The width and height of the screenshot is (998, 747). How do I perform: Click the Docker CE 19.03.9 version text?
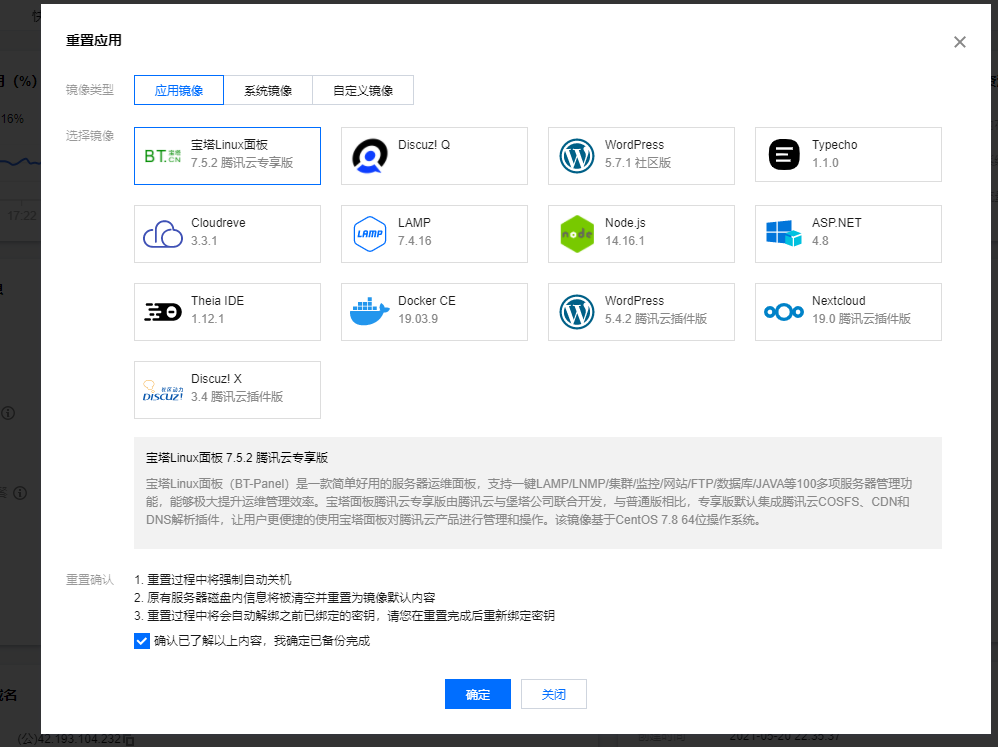click(418, 319)
